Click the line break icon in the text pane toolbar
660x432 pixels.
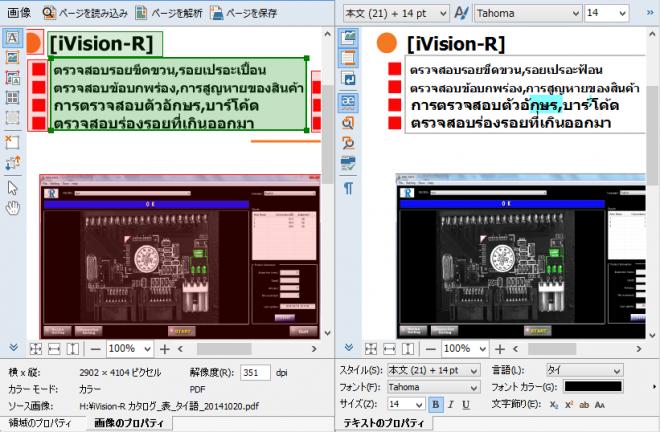point(349,78)
